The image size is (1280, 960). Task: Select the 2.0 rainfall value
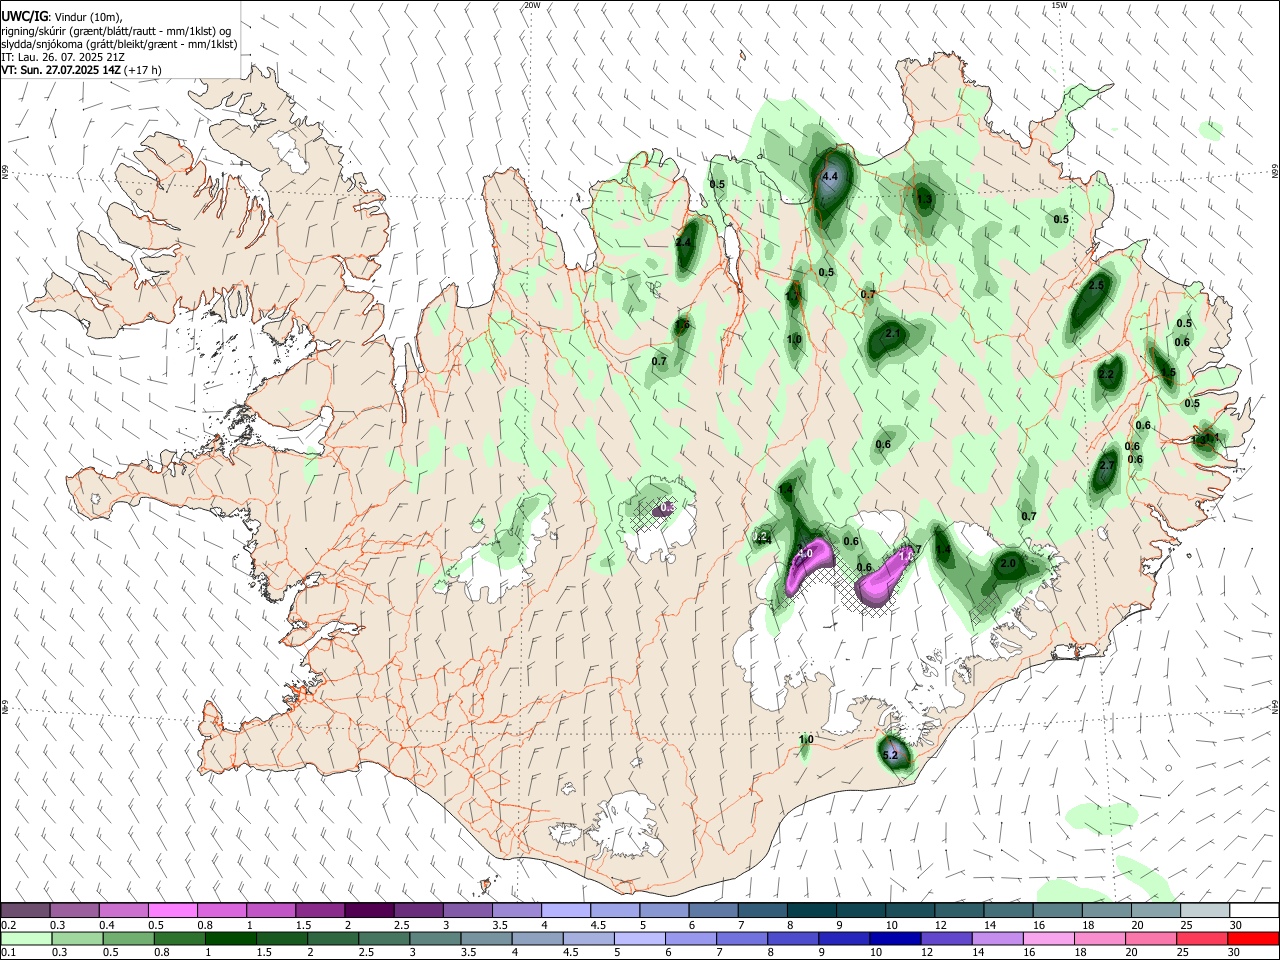click(x=1008, y=563)
